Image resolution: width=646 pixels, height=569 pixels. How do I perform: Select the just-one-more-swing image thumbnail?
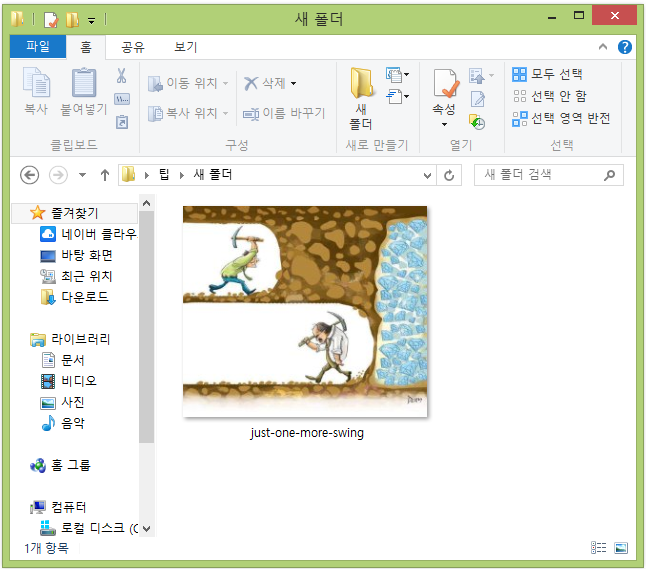tap(305, 311)
